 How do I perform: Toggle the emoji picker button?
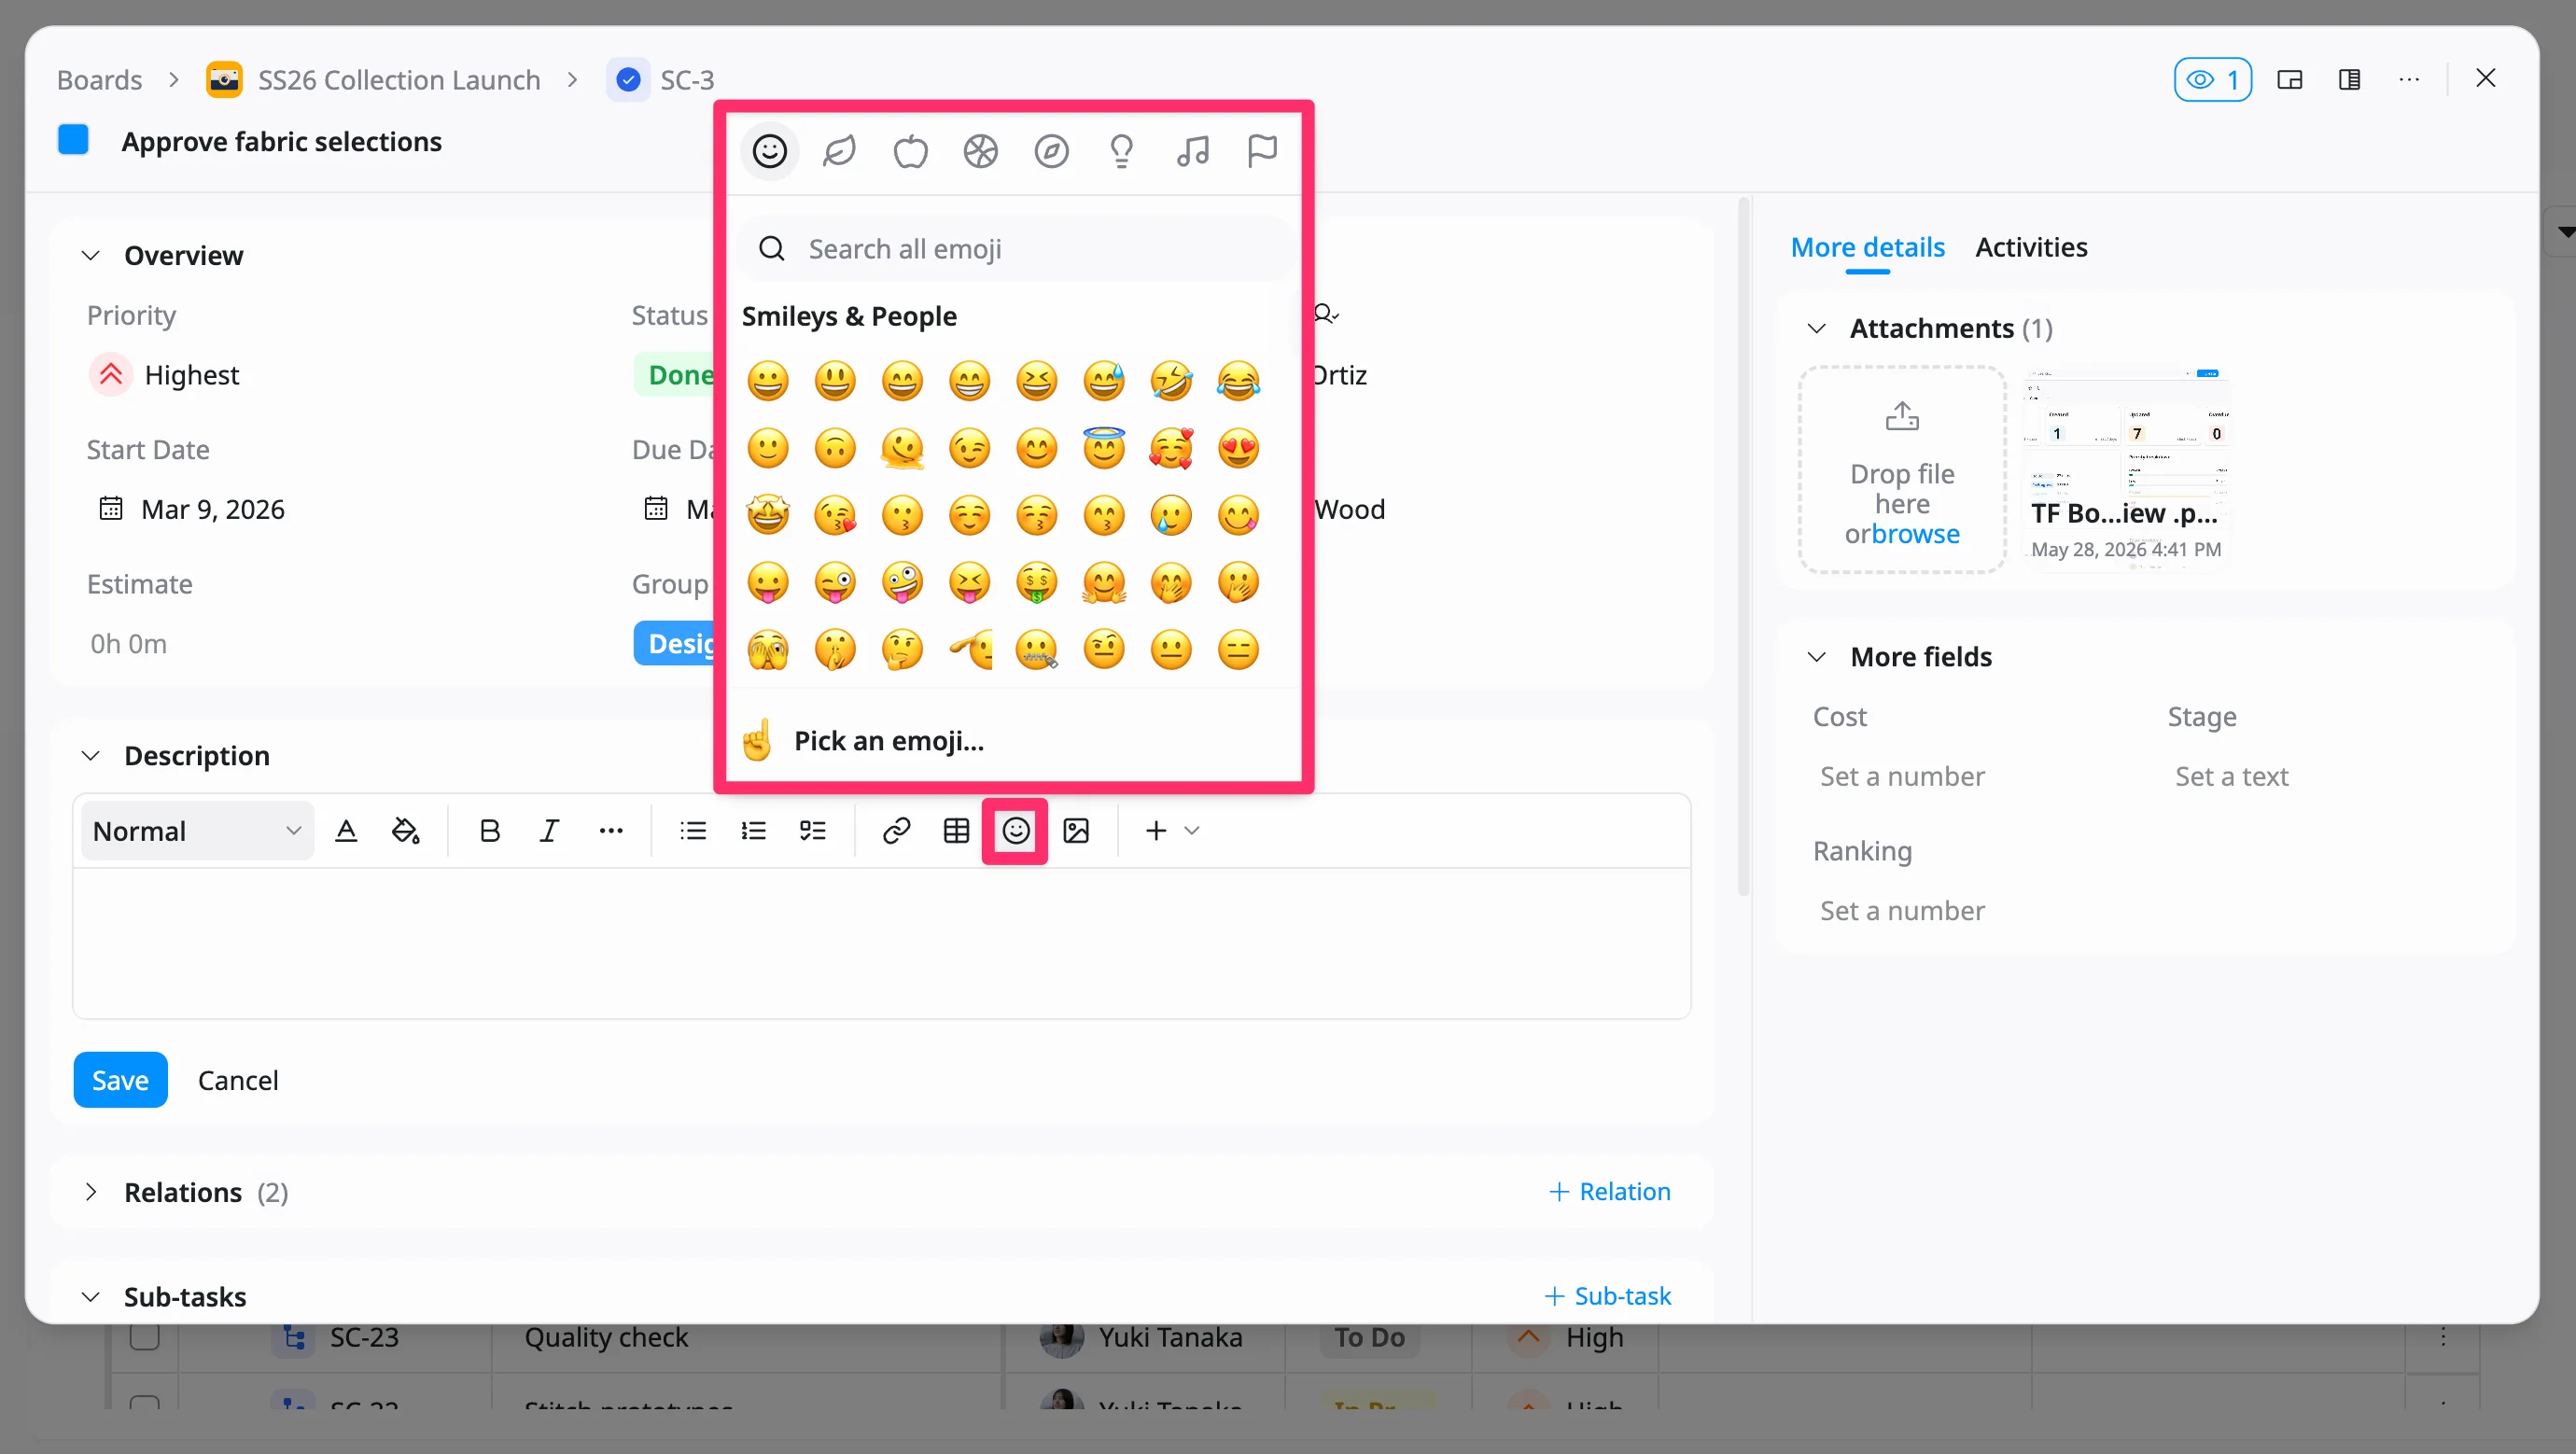point(1016,831)
